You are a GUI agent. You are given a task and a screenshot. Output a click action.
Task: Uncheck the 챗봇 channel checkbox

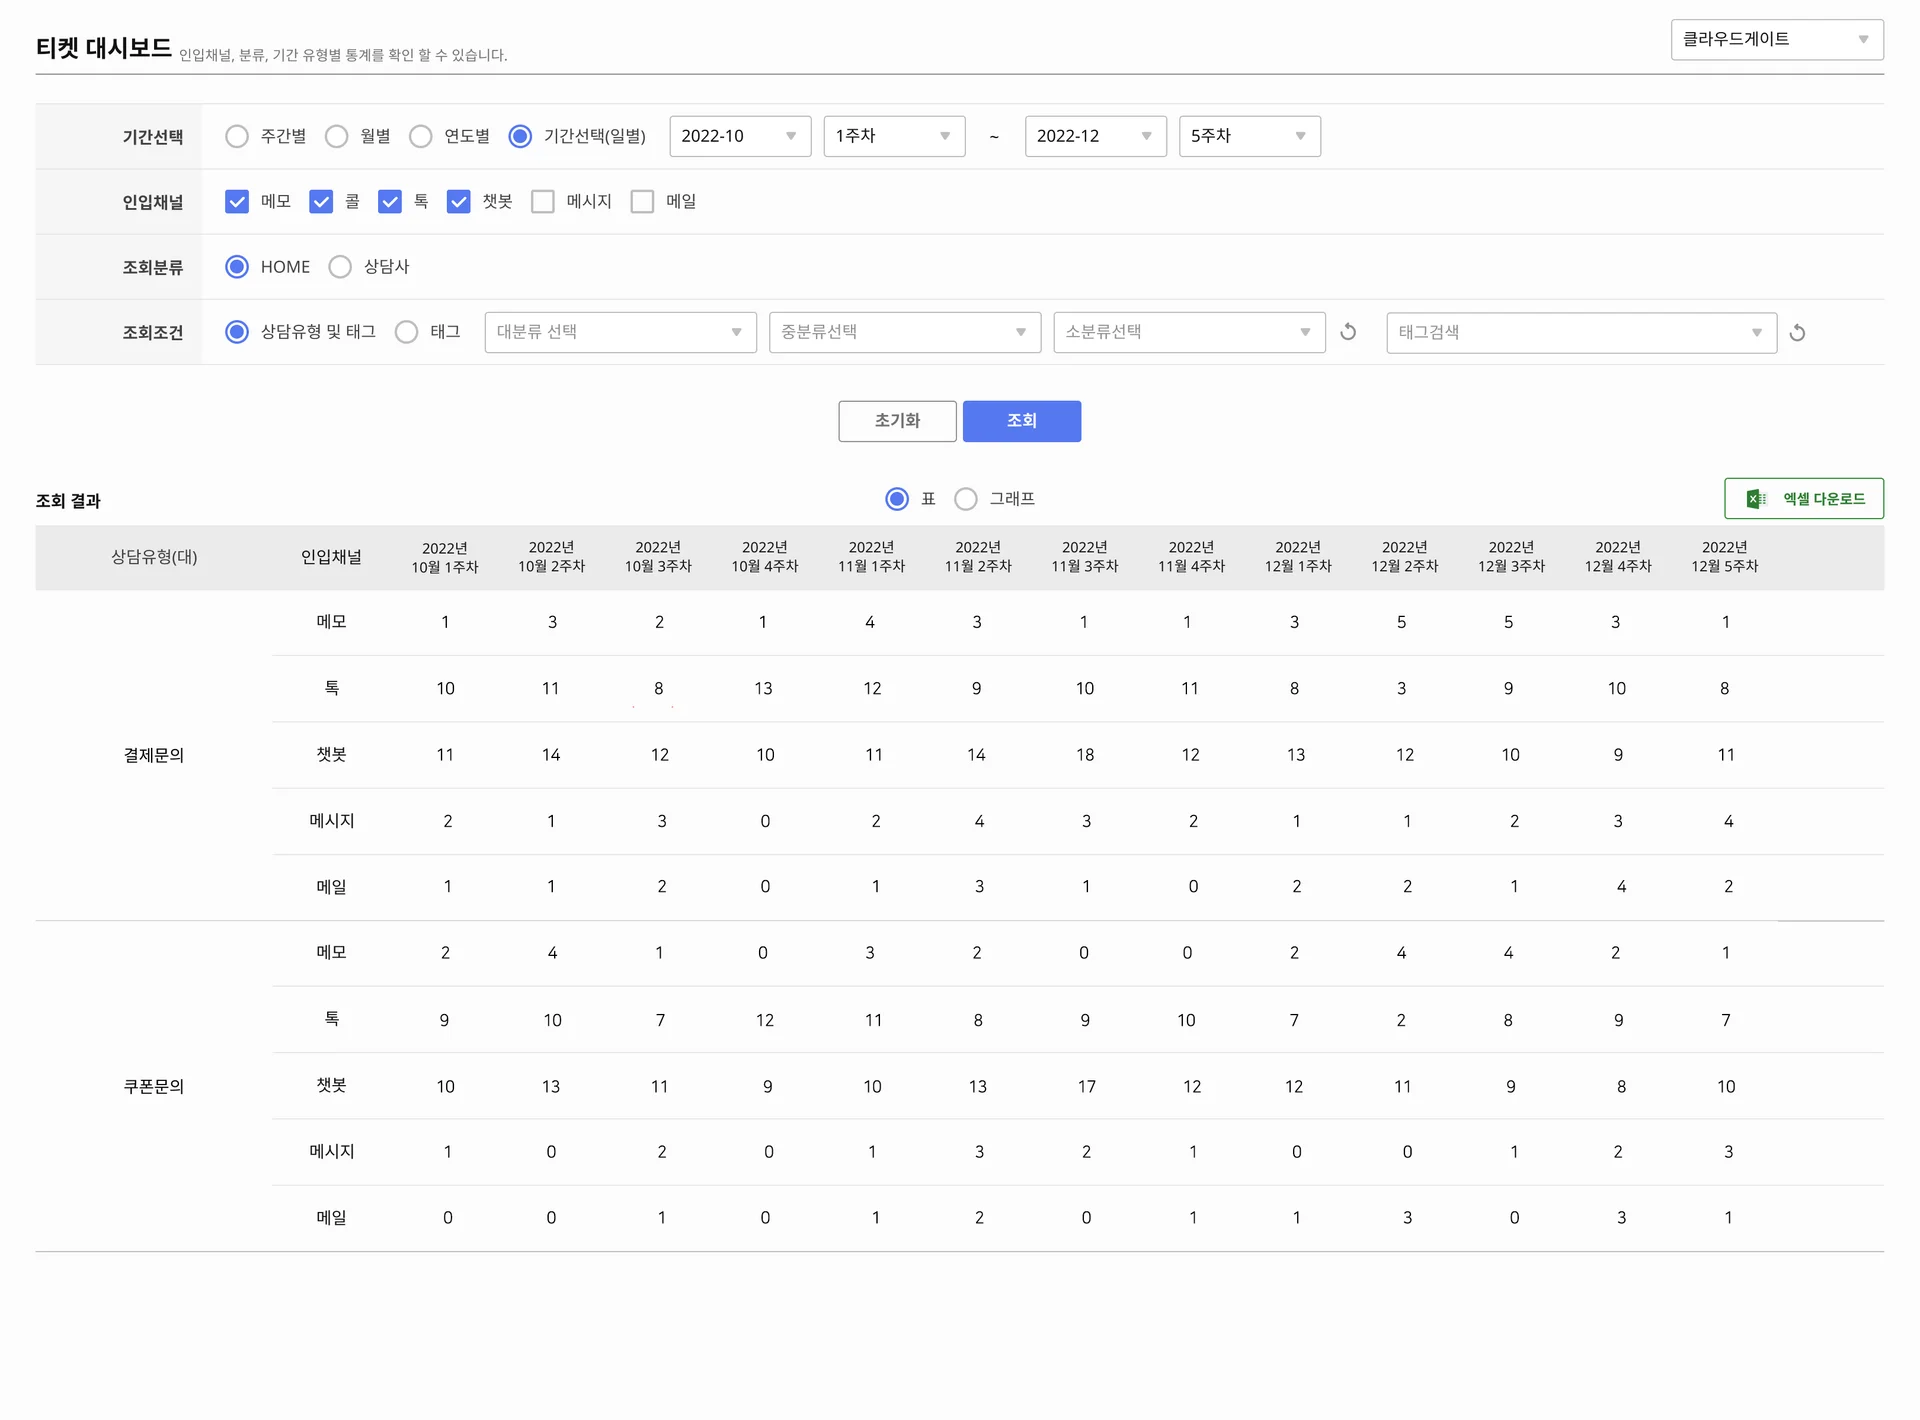[x=458, y=202]
